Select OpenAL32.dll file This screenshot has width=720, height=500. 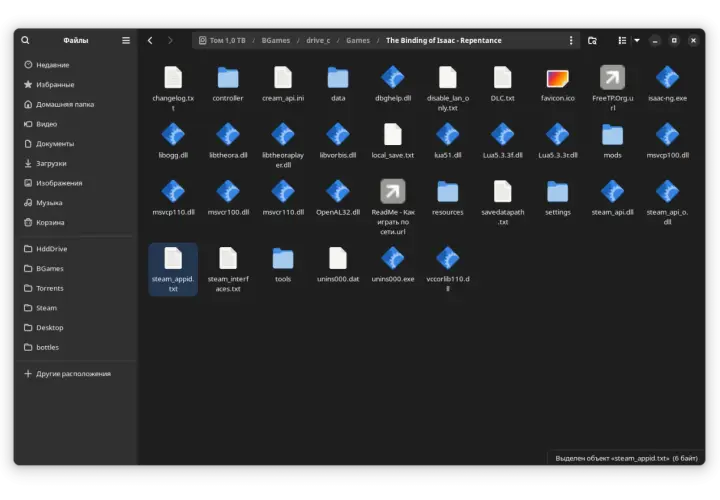(x=338, y=198)
